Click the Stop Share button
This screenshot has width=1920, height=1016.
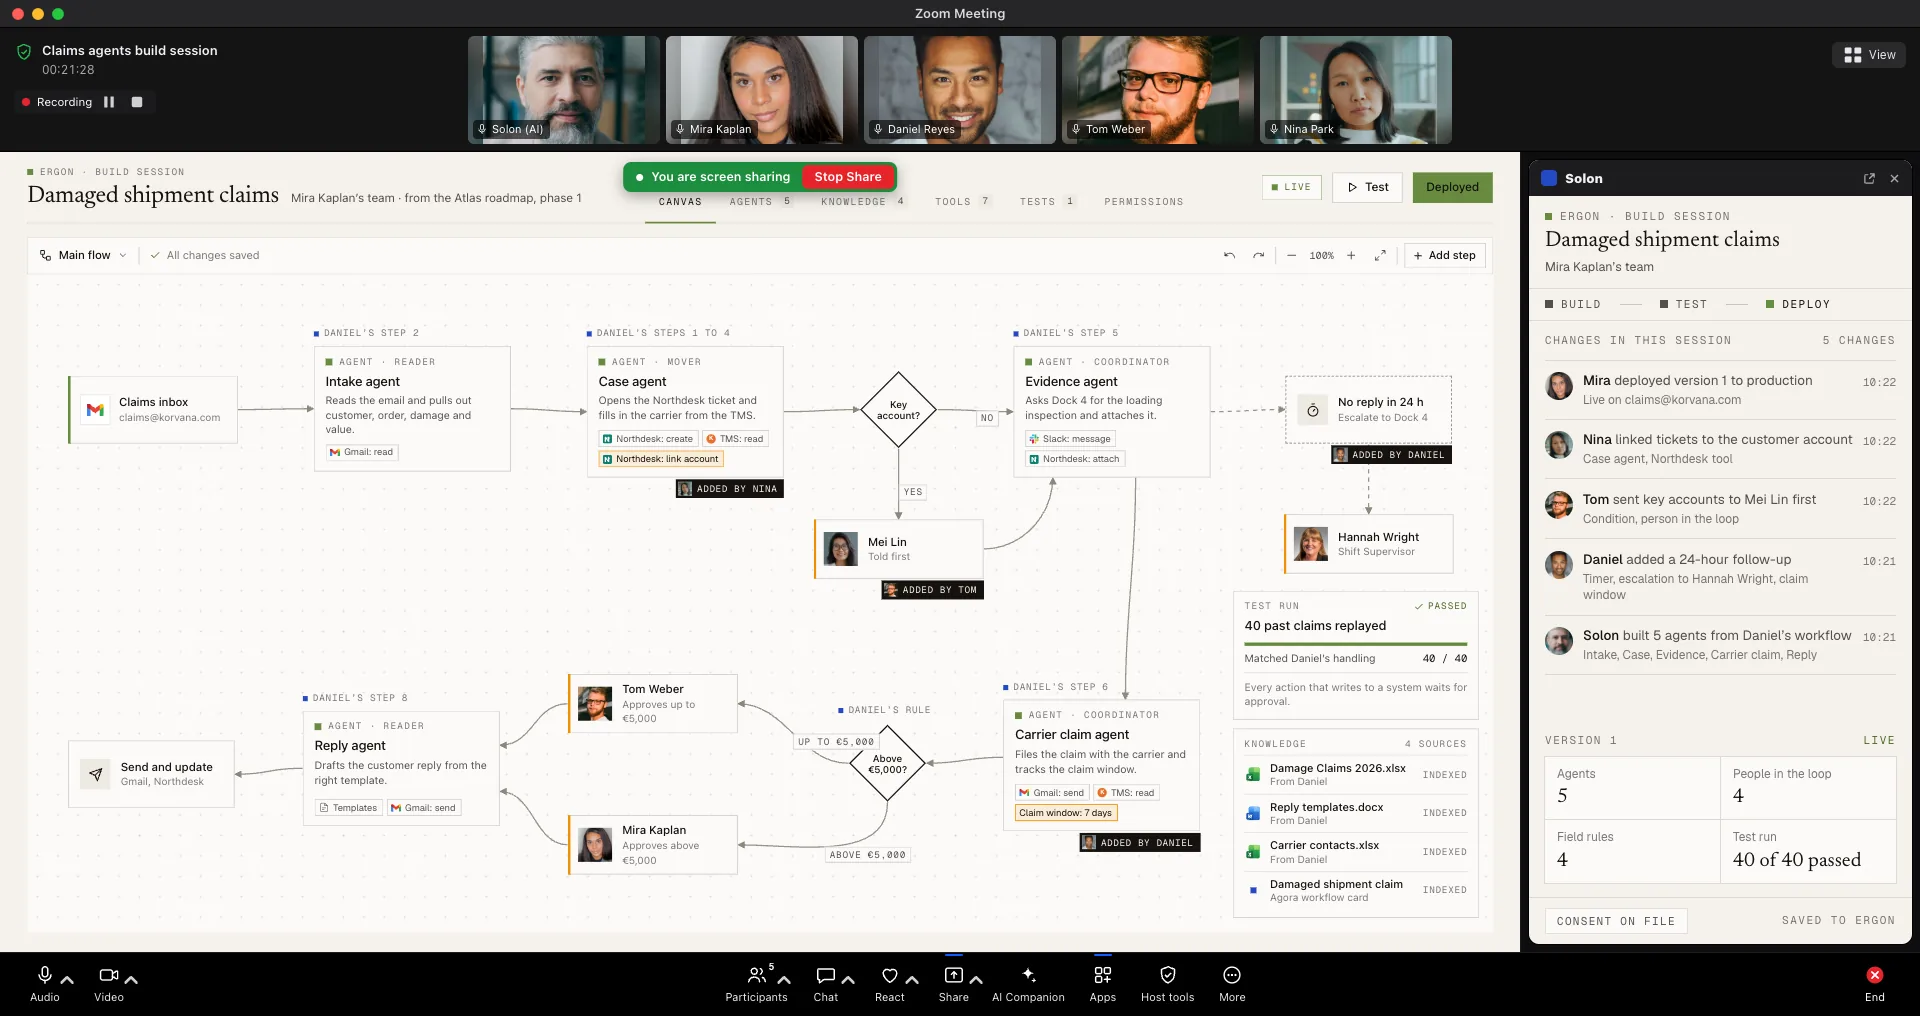848,177
